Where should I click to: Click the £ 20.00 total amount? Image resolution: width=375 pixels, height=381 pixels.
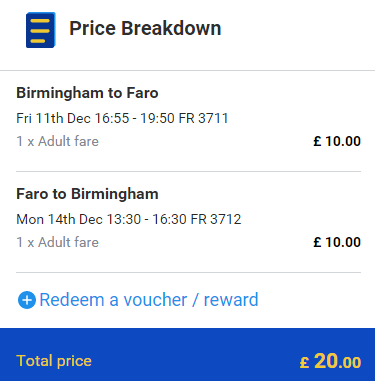click(330, 361)
